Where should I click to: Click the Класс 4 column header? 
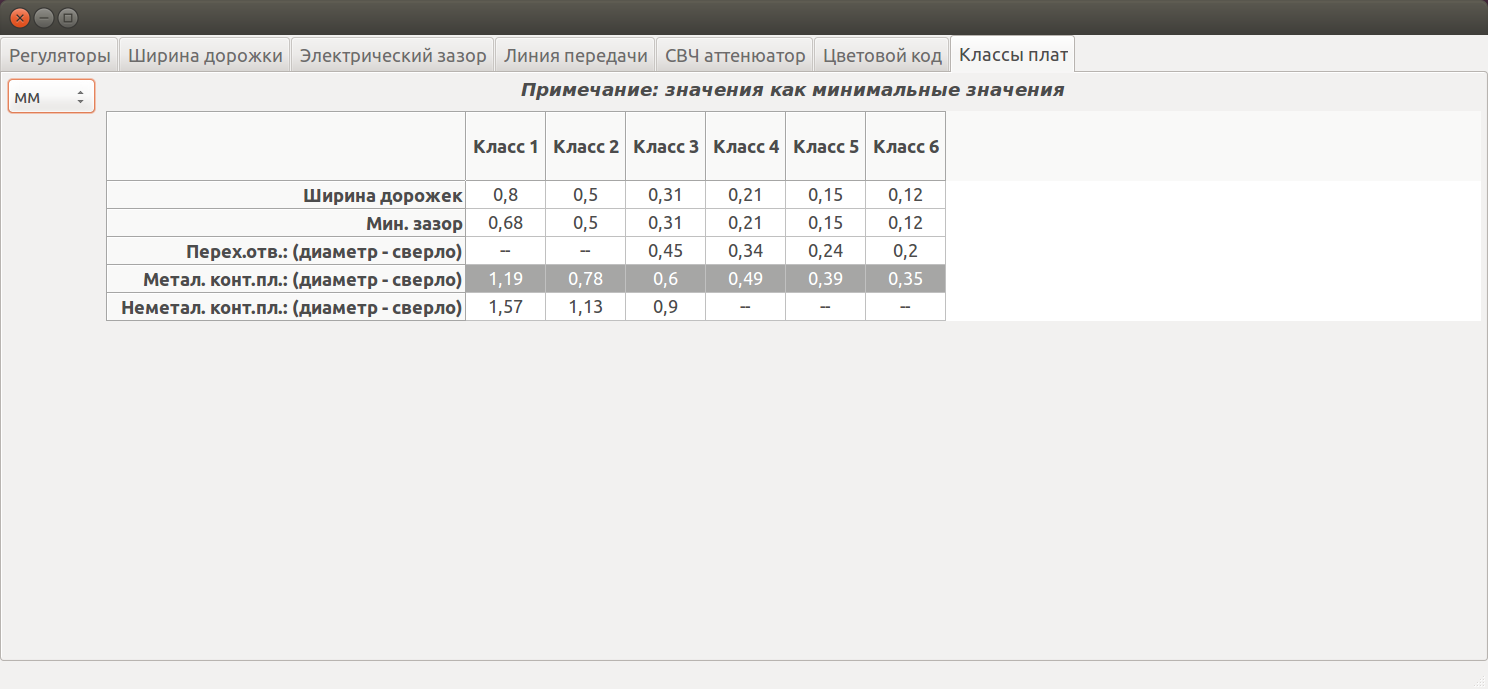click(x=746, y=147)
